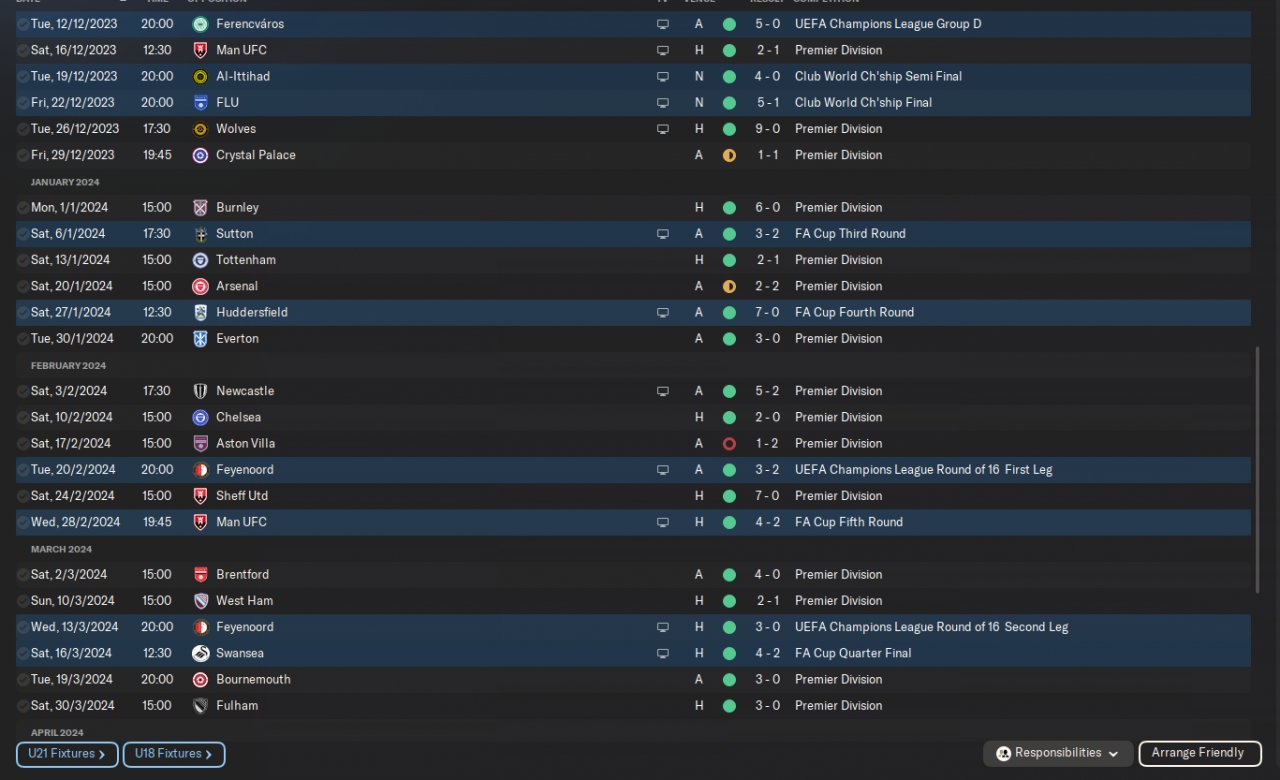This screenshot has width=1280, height=780.
Task: Click the Feyenoord badge in the First Leg row
Action: (200, 470)
